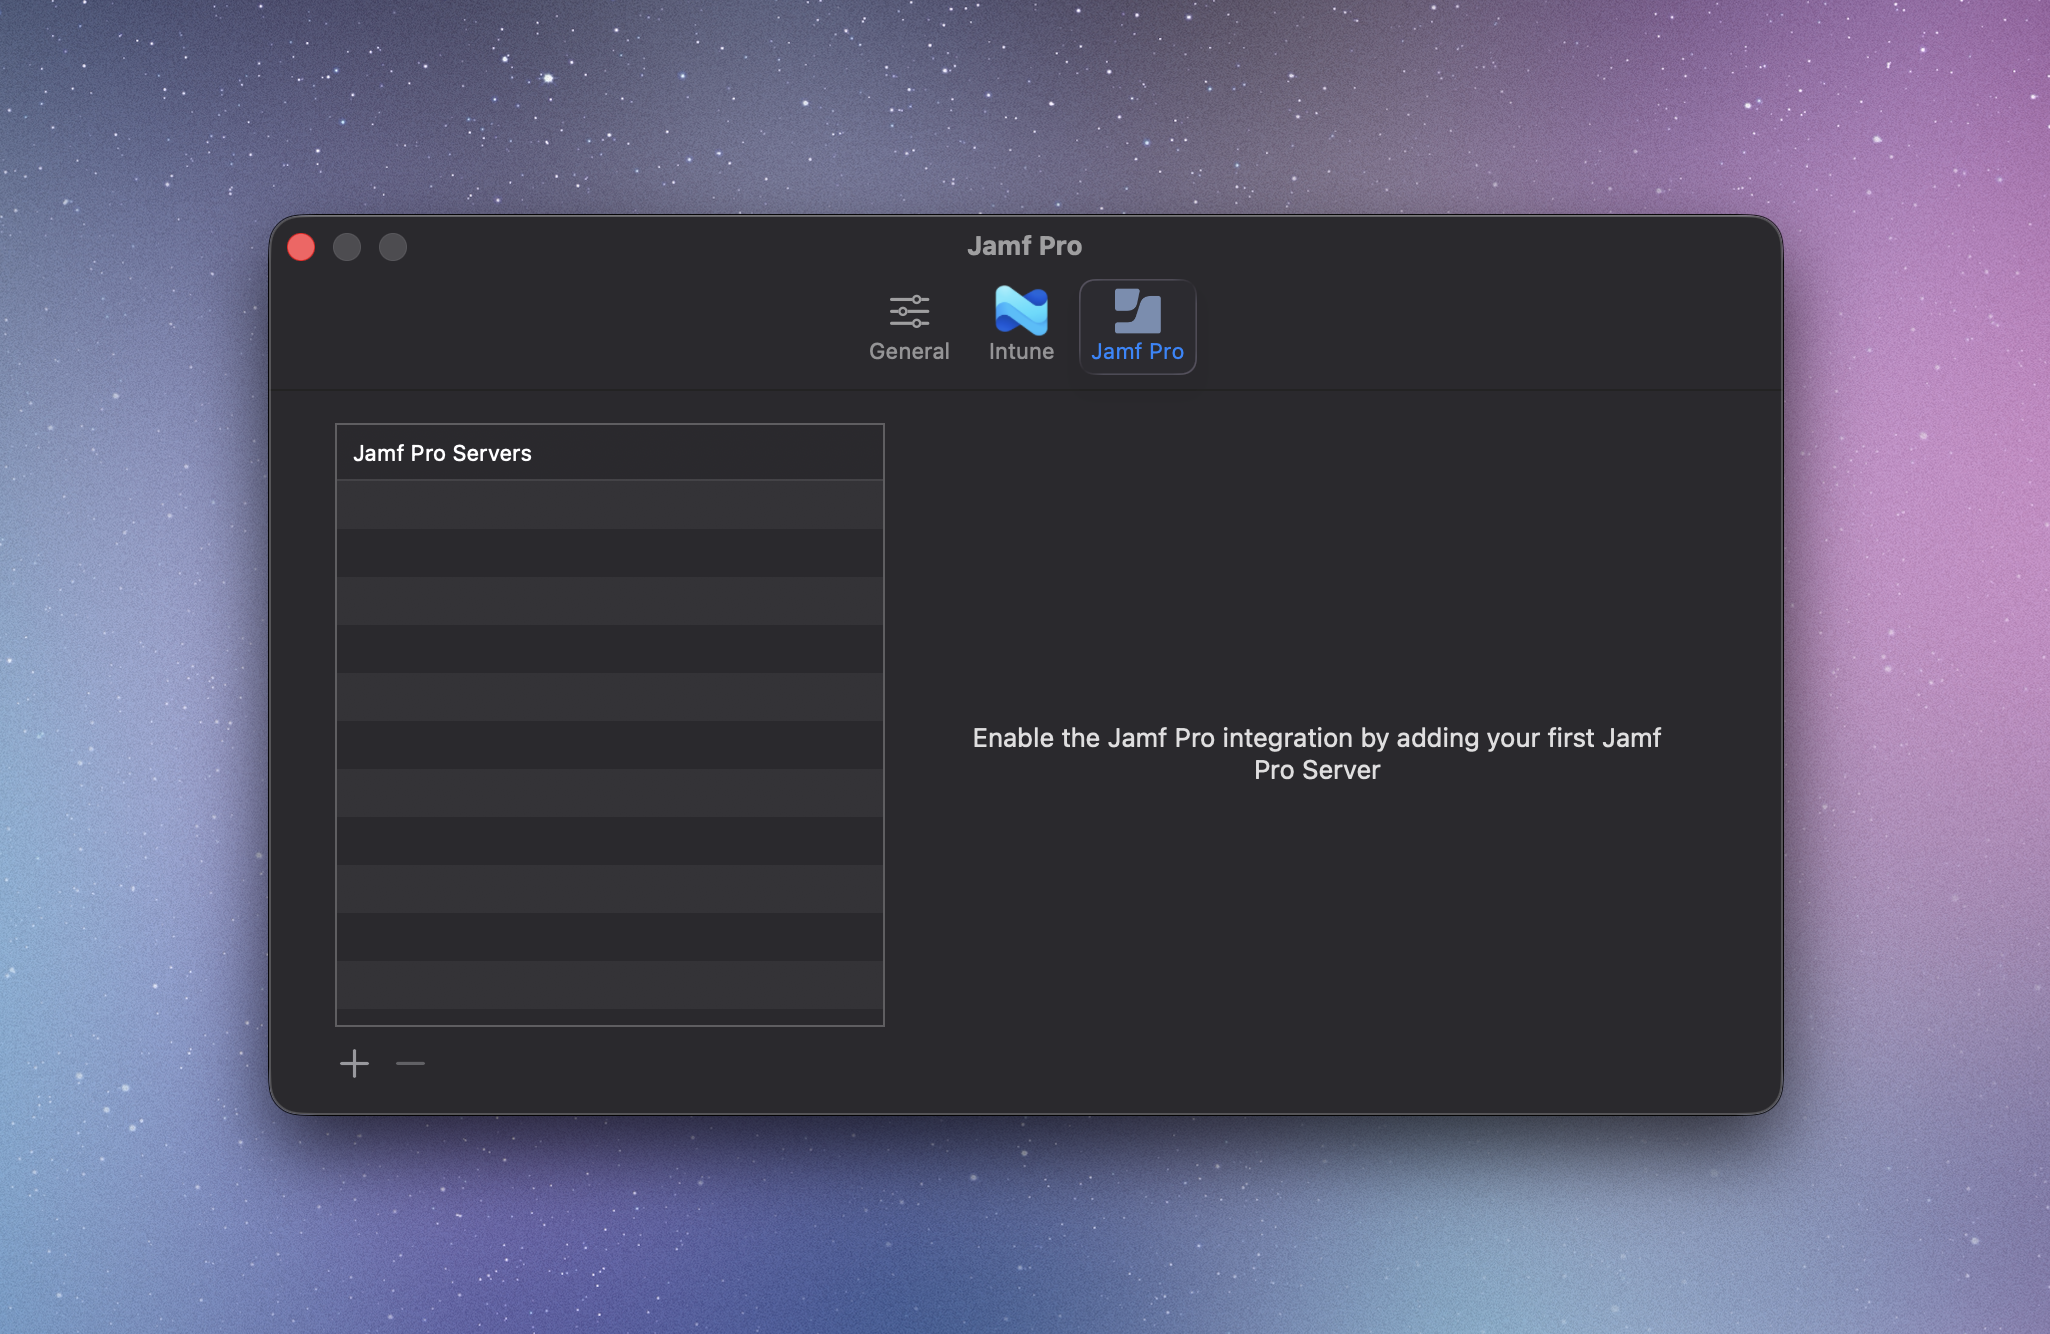The height and width of the screenshot is (1334, 2050).
Task: Click the greyed-out minimize window button
Action: (x=347, y=247)
